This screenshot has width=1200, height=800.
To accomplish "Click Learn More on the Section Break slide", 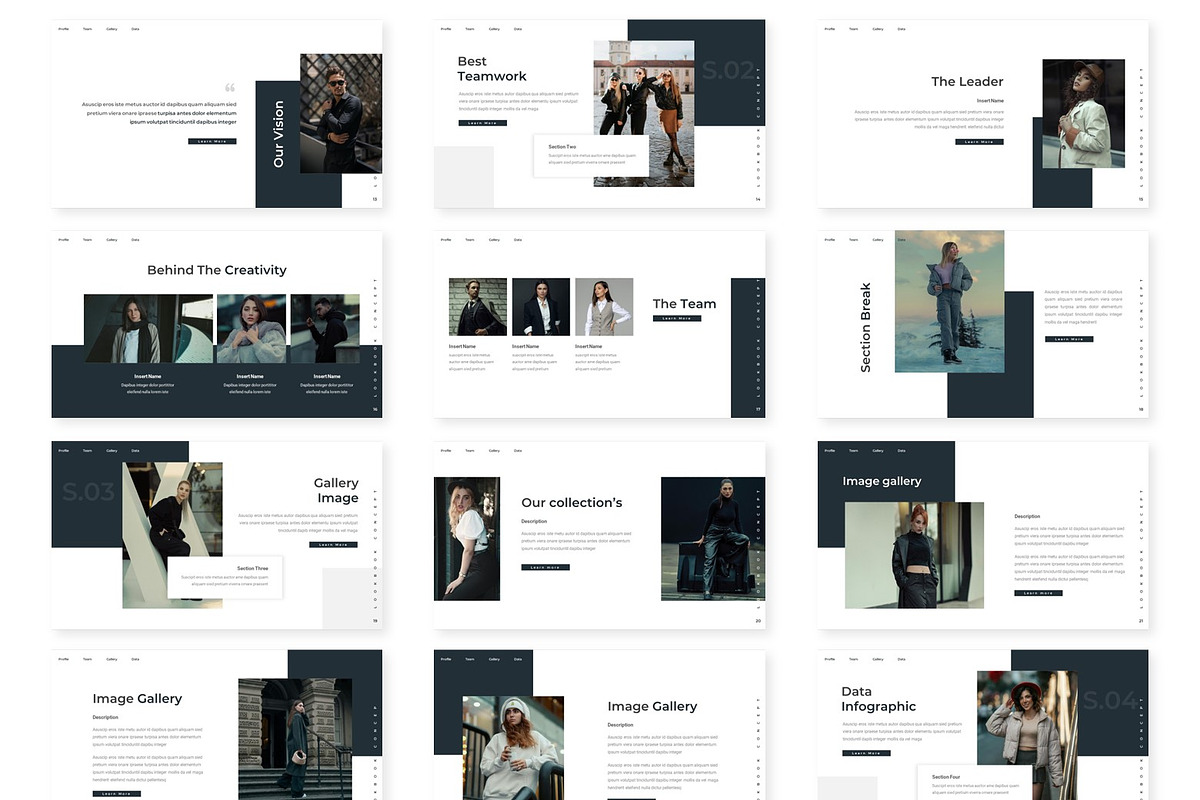I will [x=1069, y=339].
